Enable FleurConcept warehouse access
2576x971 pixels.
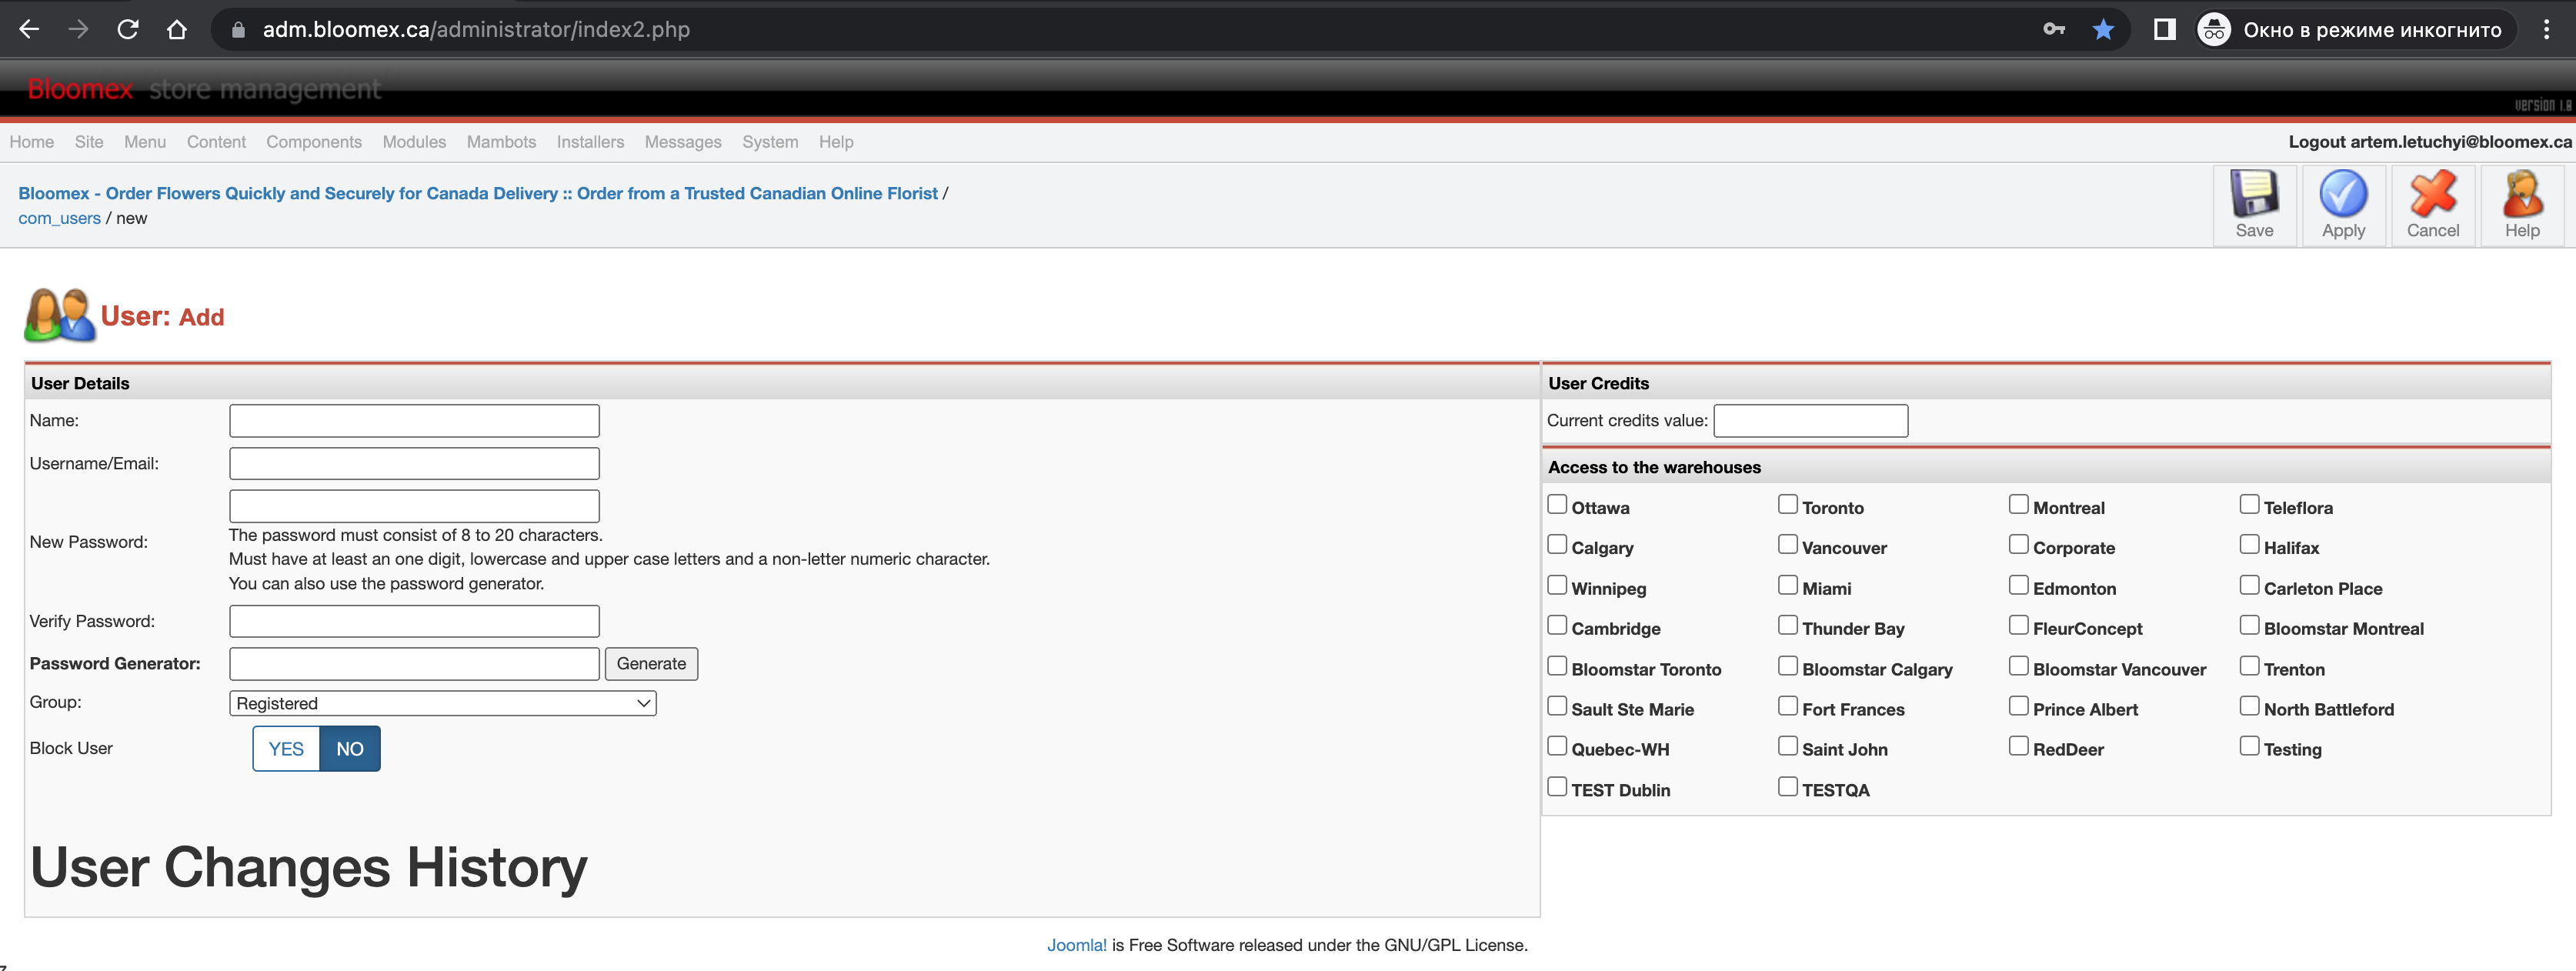pyautogui.click(x=2019, y=625)
